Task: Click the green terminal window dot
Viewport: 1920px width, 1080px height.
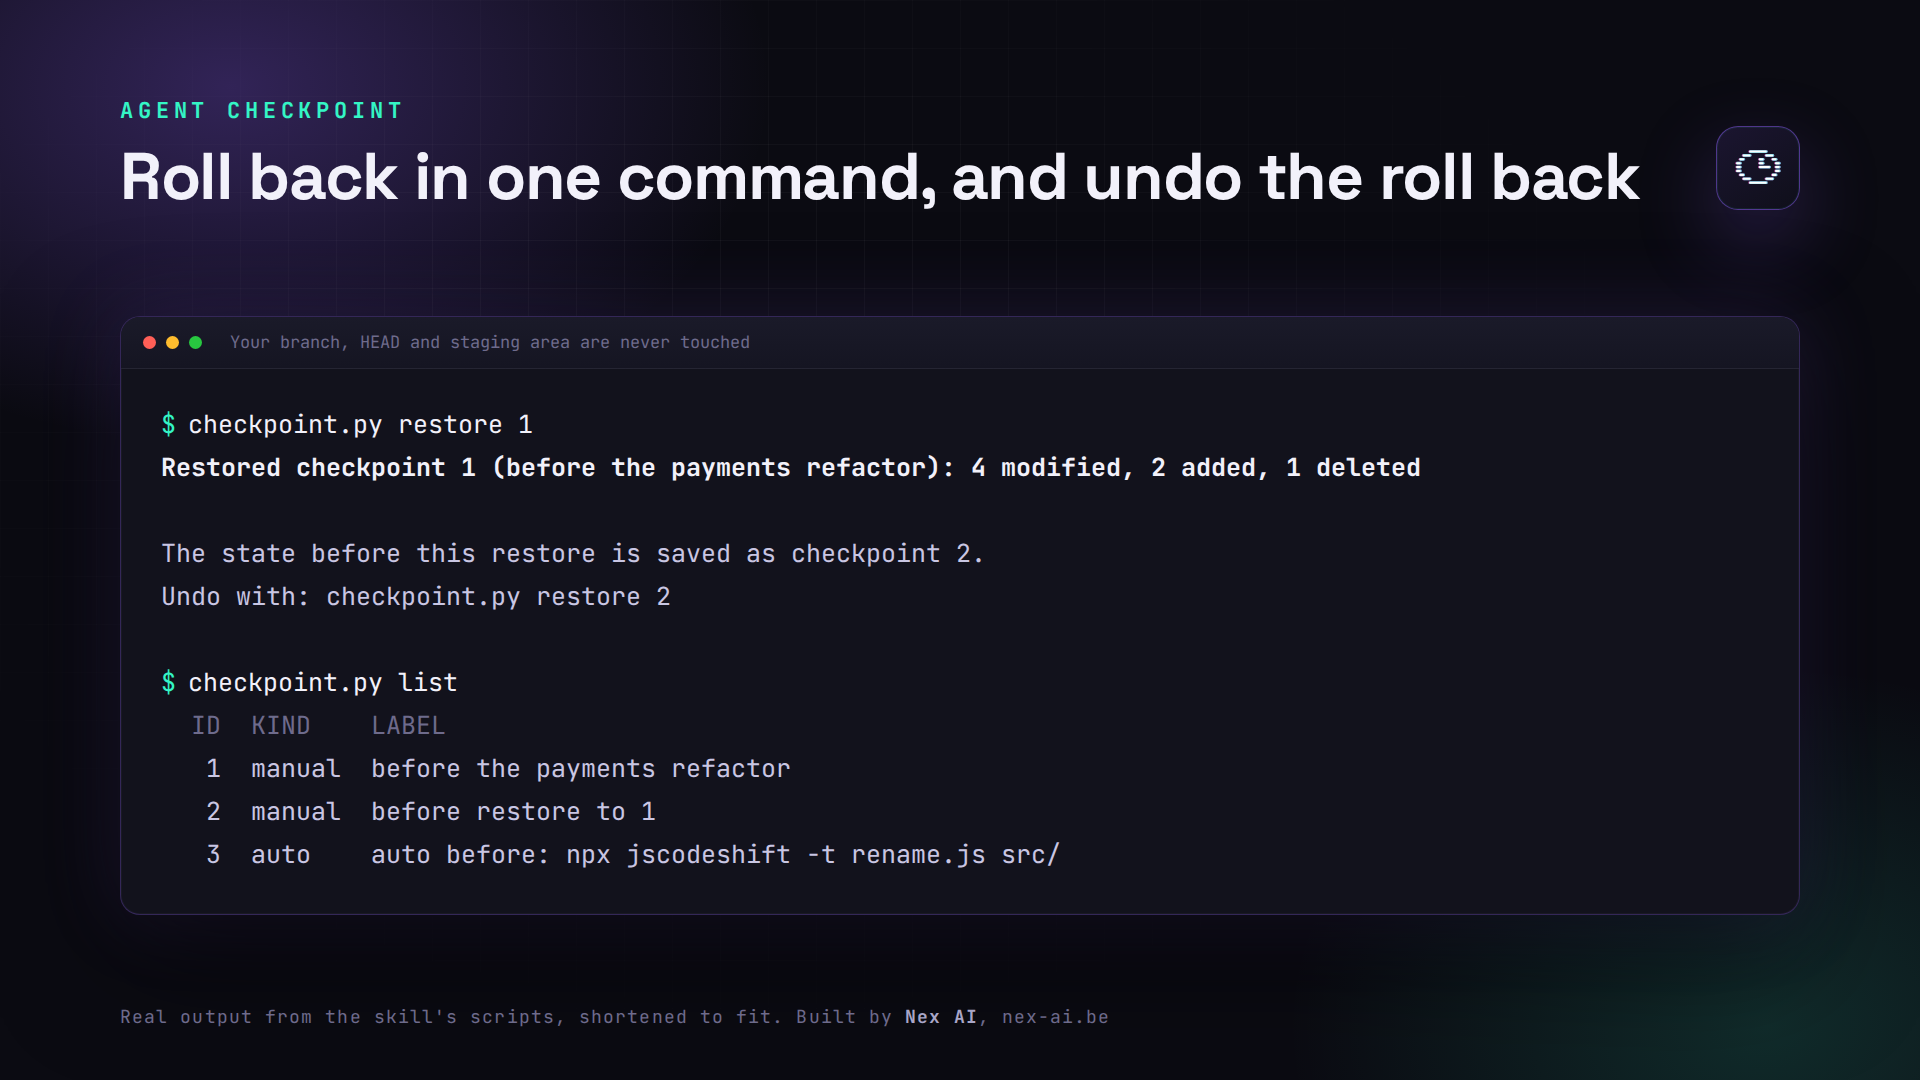Action: click(195, 342)
